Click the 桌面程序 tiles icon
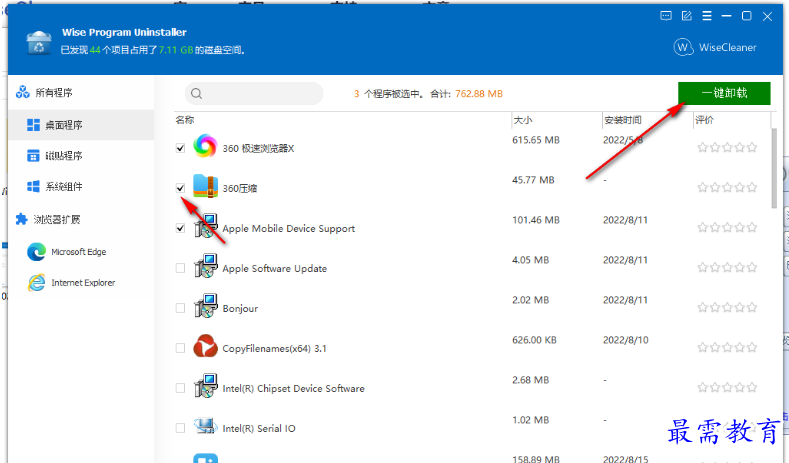 click(33, 125)
